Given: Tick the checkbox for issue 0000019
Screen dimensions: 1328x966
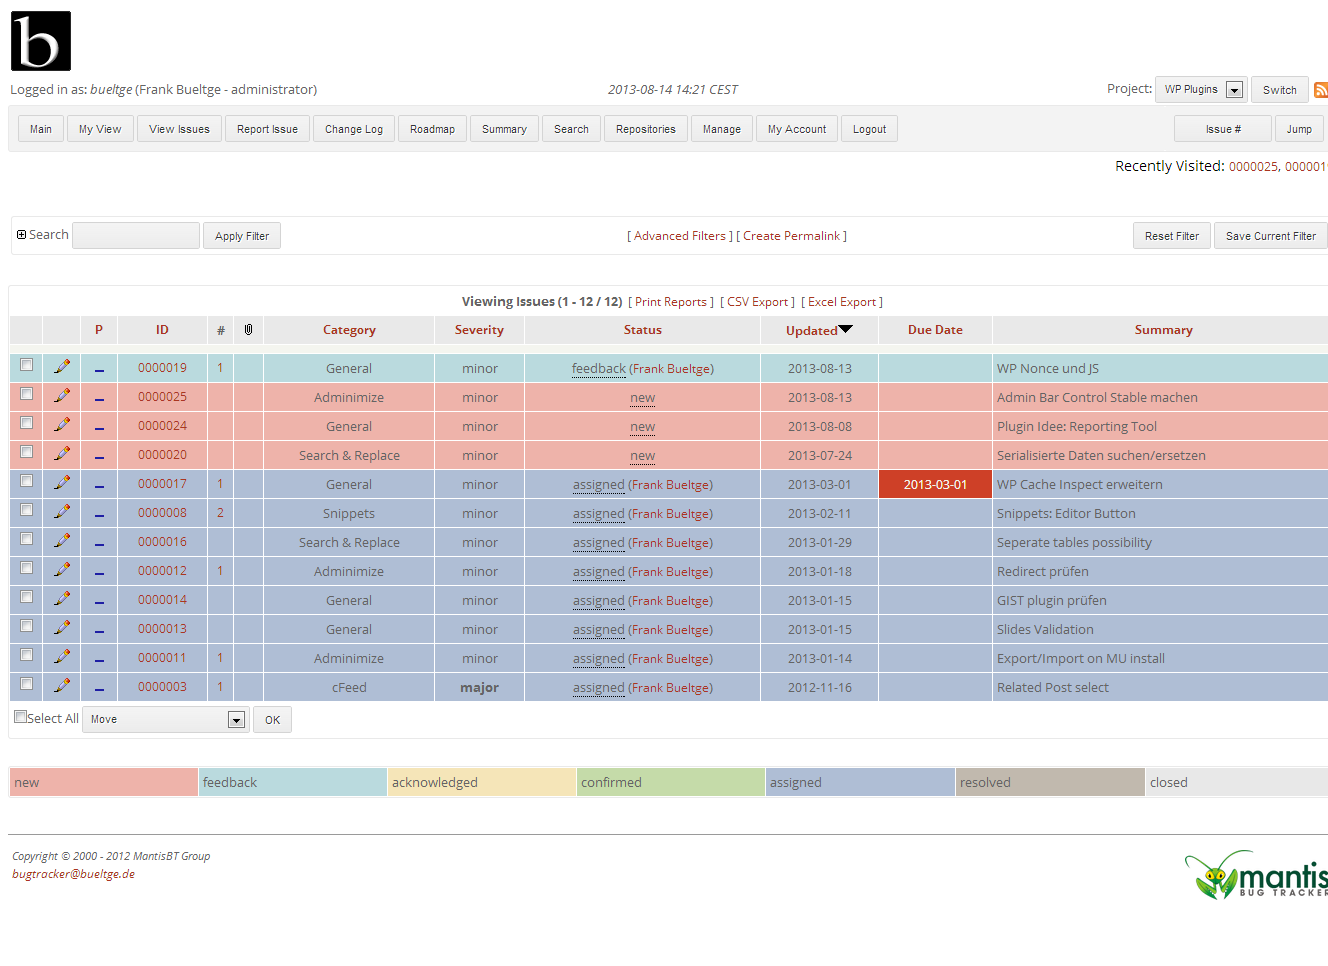Looking at the screenshot, I should coord(27,365).
